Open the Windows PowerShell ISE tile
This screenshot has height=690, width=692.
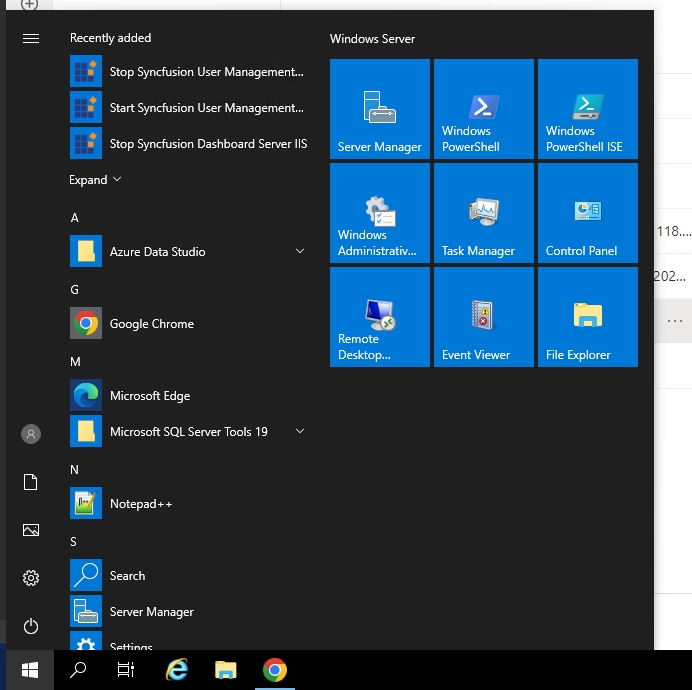tap(588, 109)
